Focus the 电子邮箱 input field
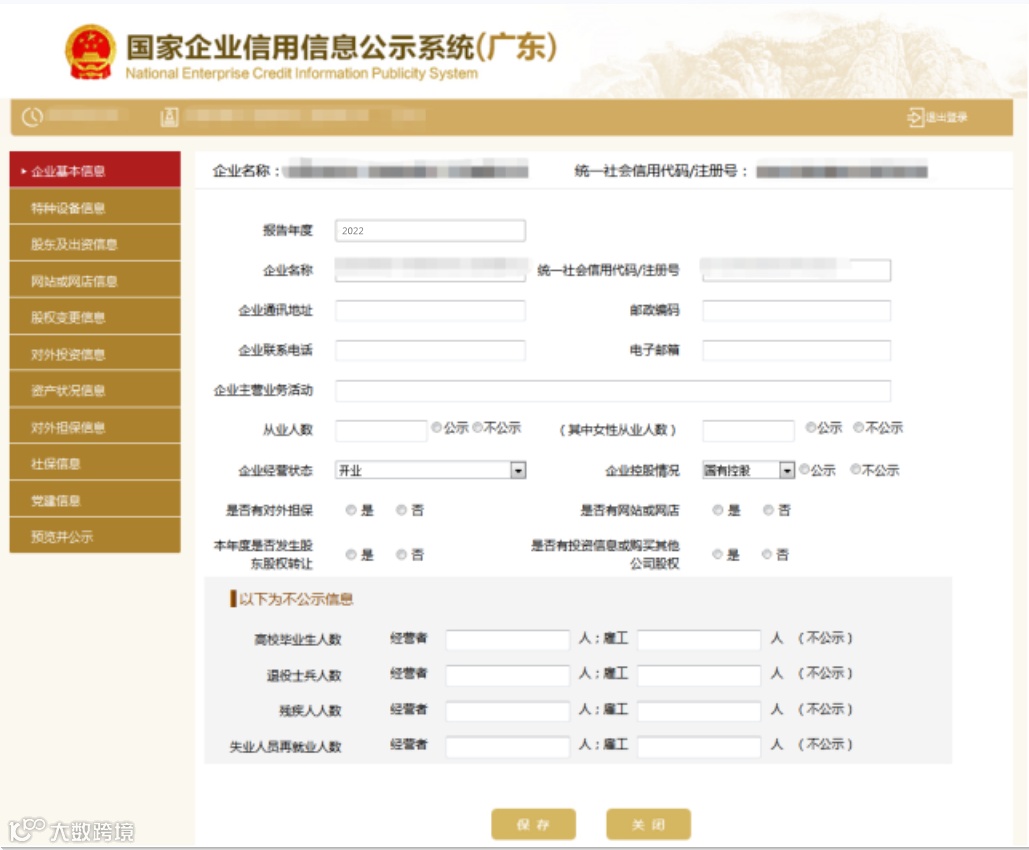 797,351
